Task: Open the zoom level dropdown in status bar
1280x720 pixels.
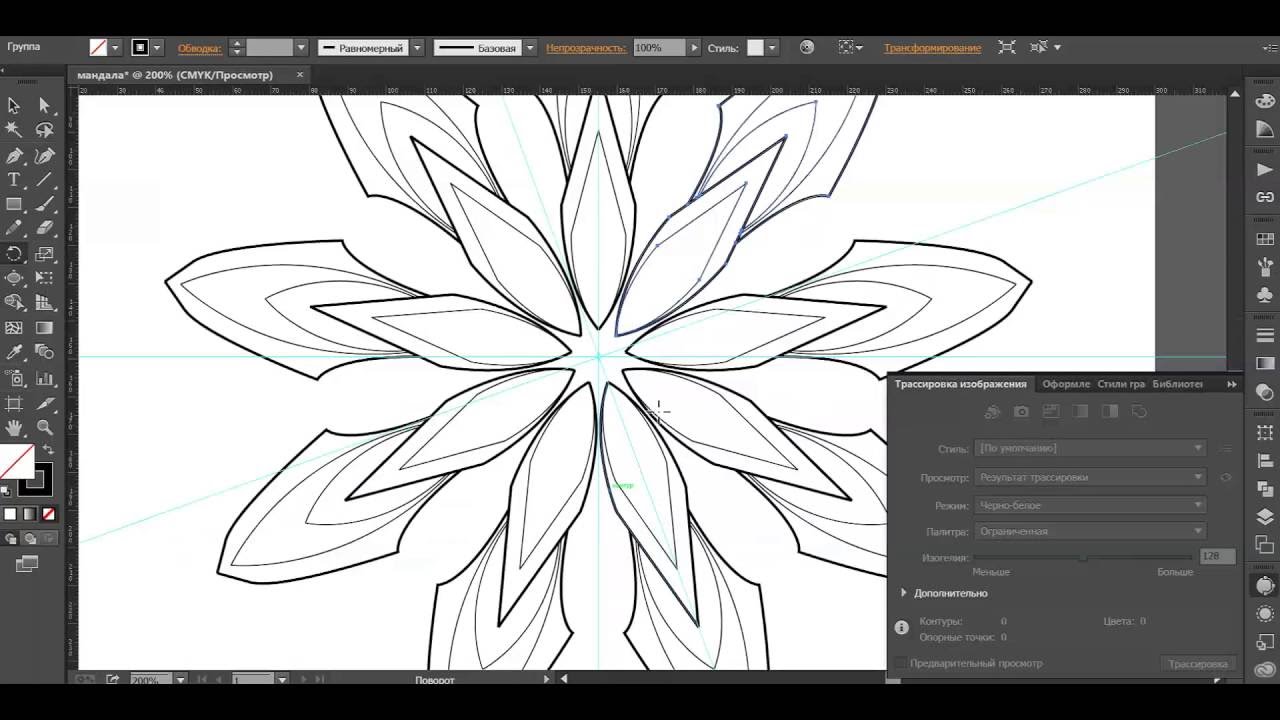Action: [181, 680]
